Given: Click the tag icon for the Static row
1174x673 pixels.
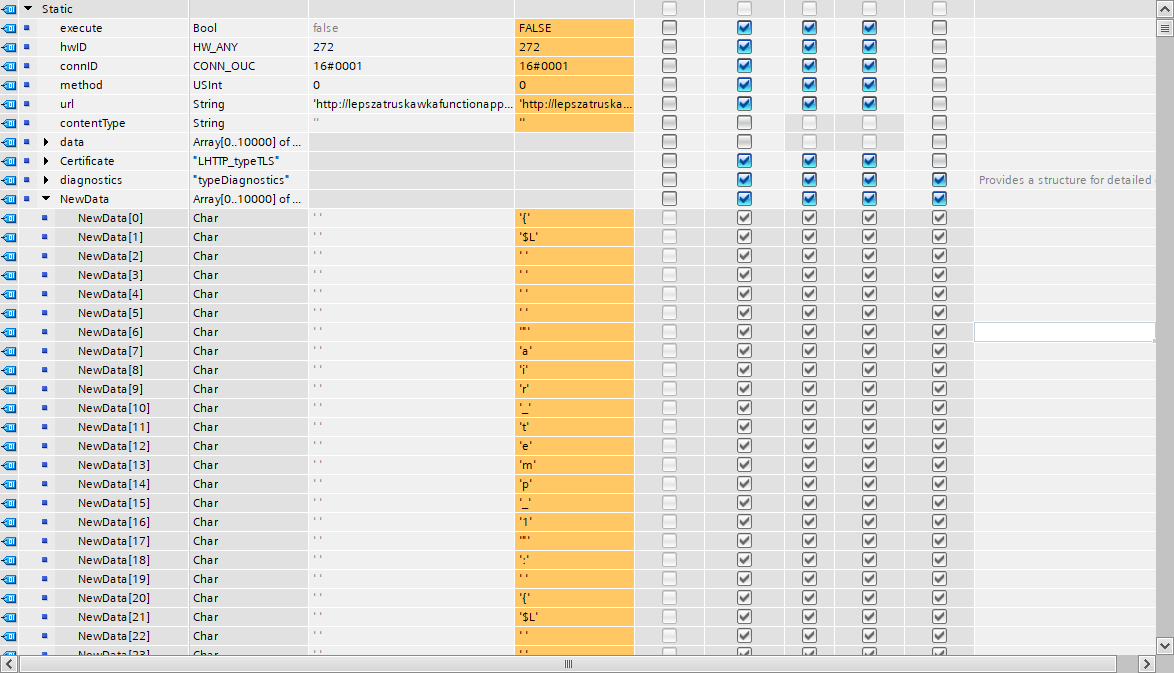Looking at the screenshot, I should pyautogui.click(x=9, y=9).
